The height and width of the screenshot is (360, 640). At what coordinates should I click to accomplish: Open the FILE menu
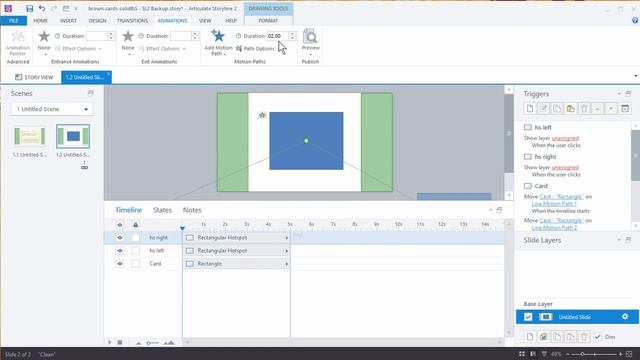pos(13,20)
